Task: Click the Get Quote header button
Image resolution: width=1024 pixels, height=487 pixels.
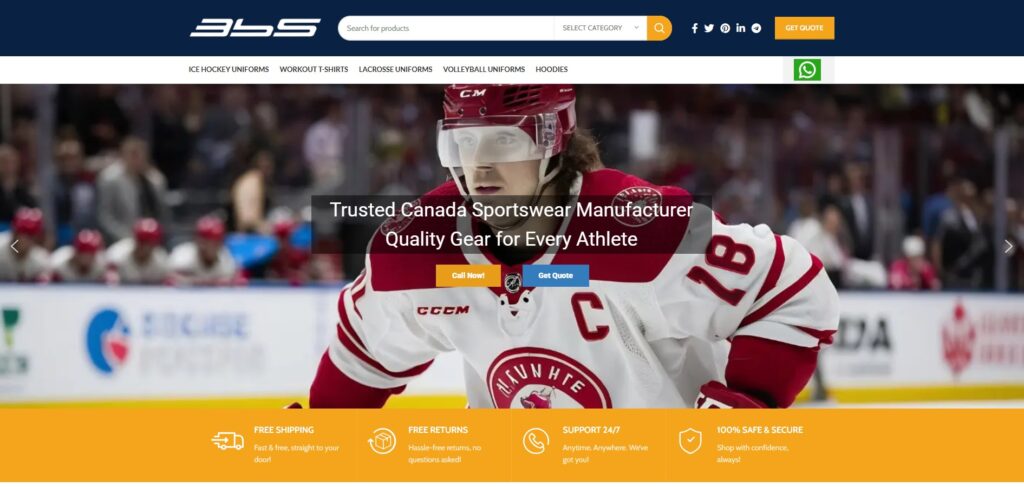Action: [x=805, y=28]
